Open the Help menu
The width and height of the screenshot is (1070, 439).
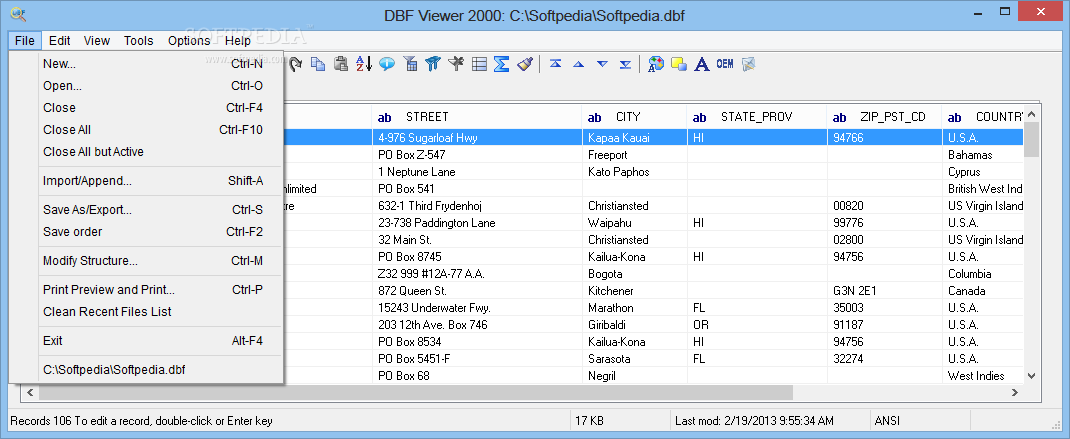tap(237, 40)
